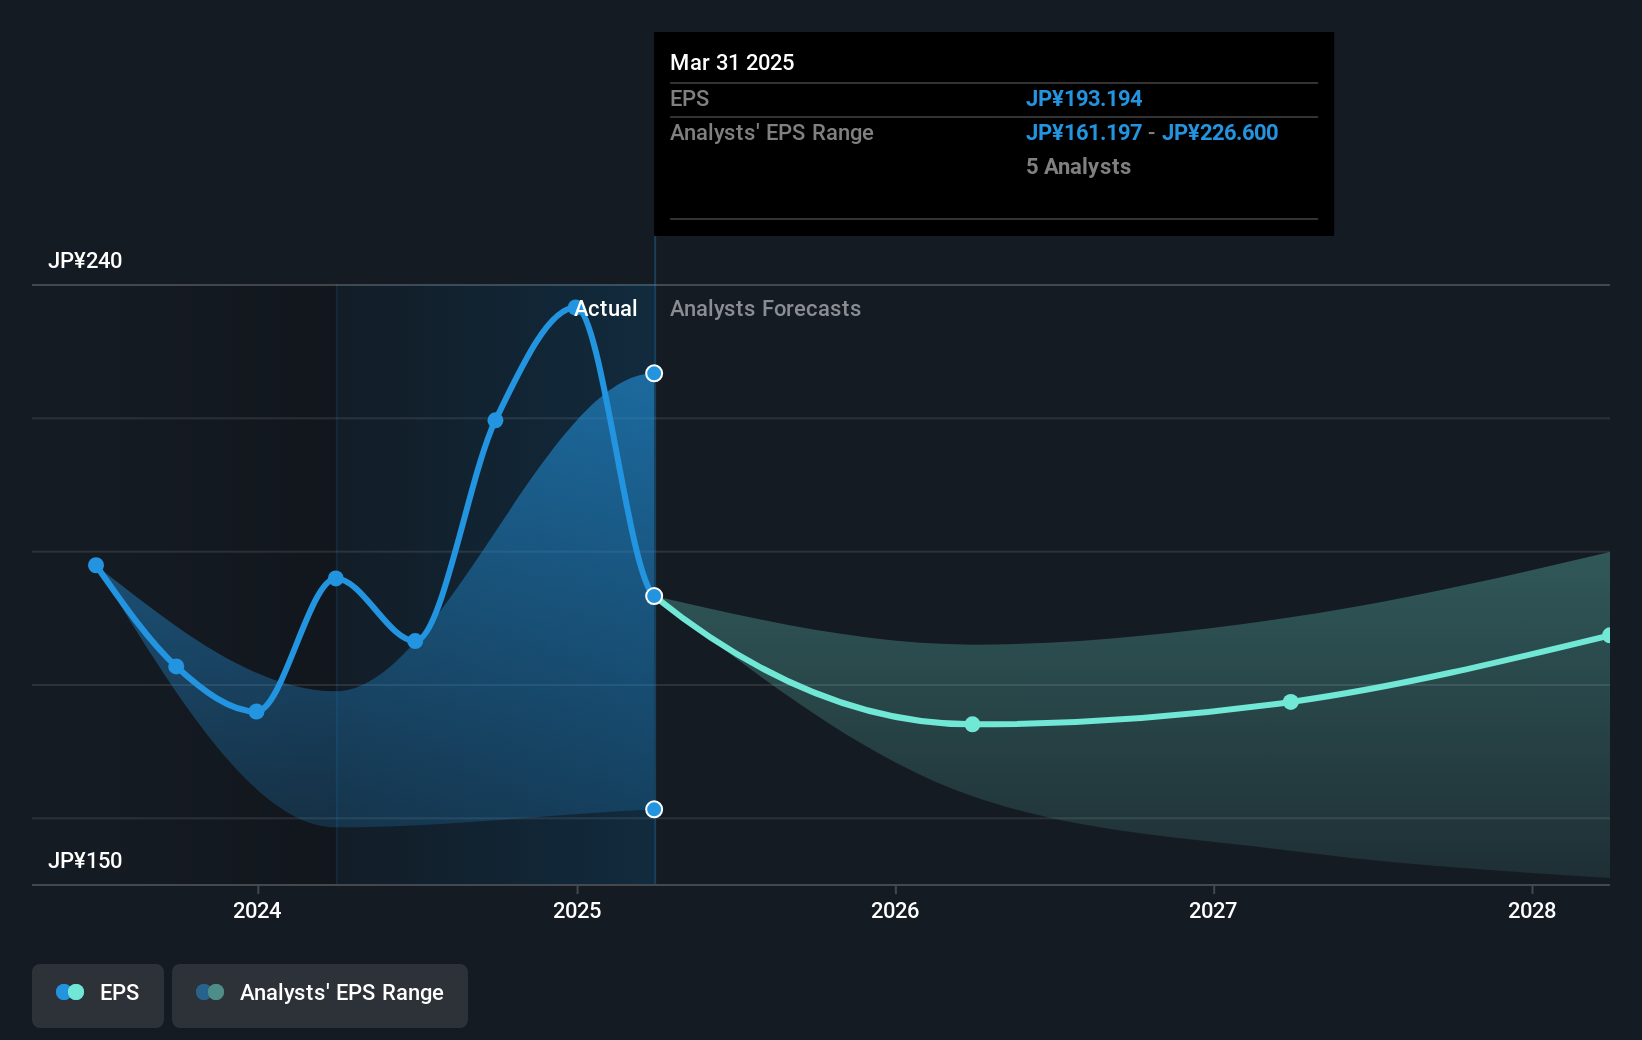Click the 2024 x-axis label

pyautogui.click(x=257, y=910)
